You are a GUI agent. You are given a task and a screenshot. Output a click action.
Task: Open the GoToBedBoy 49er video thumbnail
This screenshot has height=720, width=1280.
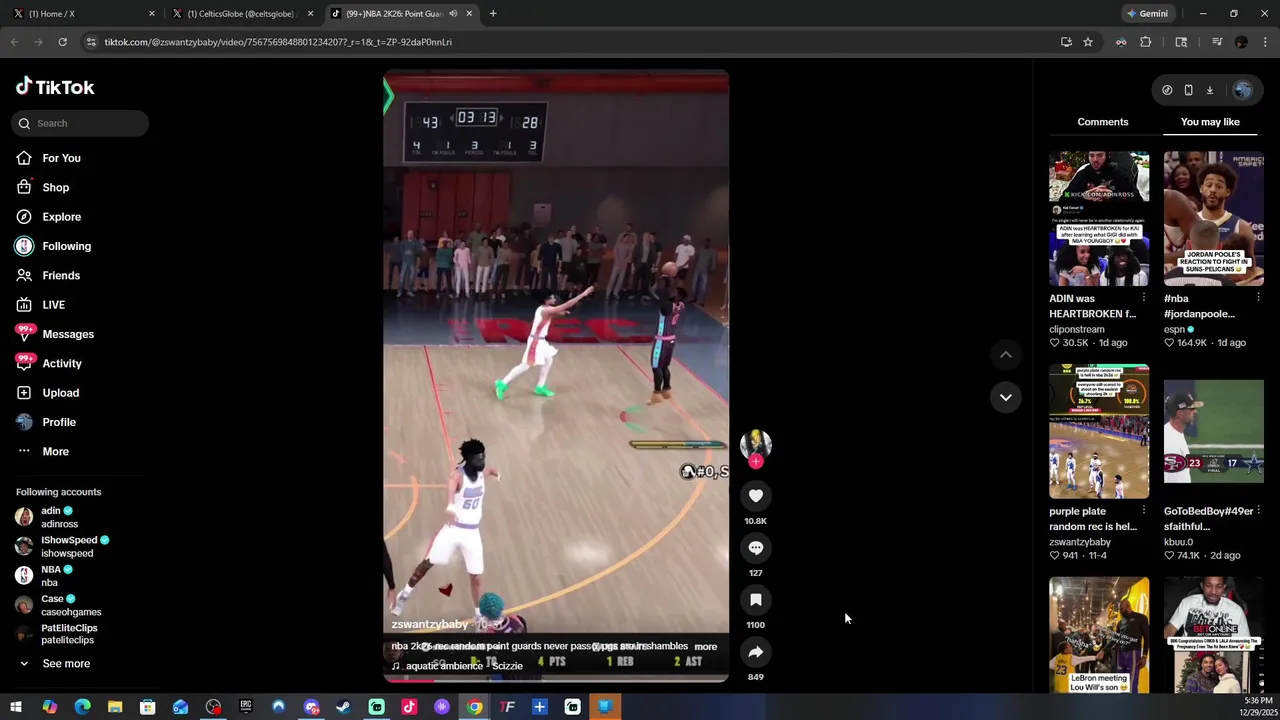(1214, 431)
